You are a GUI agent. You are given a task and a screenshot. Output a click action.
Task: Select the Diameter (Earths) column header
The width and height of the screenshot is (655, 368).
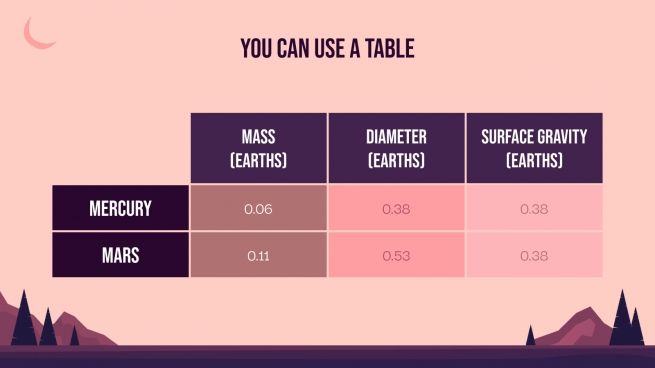tap(396, 148)
